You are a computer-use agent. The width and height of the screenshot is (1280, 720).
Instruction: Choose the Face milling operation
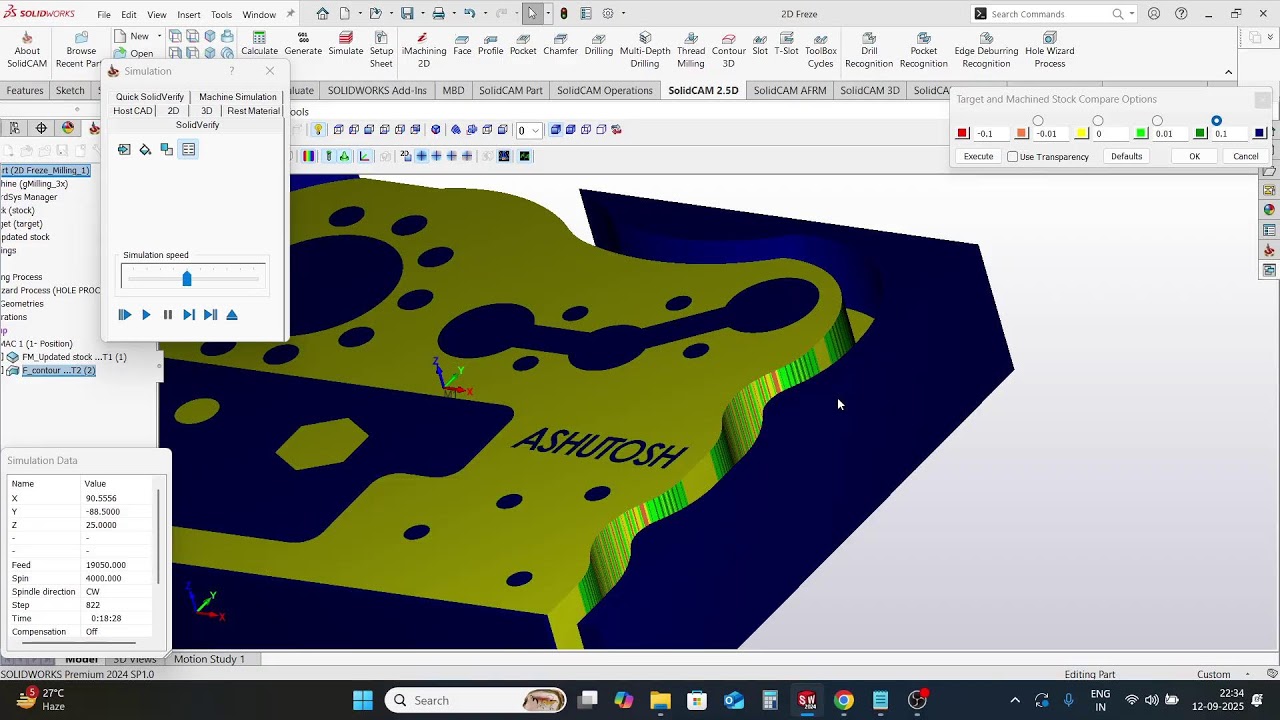point(462,44)
